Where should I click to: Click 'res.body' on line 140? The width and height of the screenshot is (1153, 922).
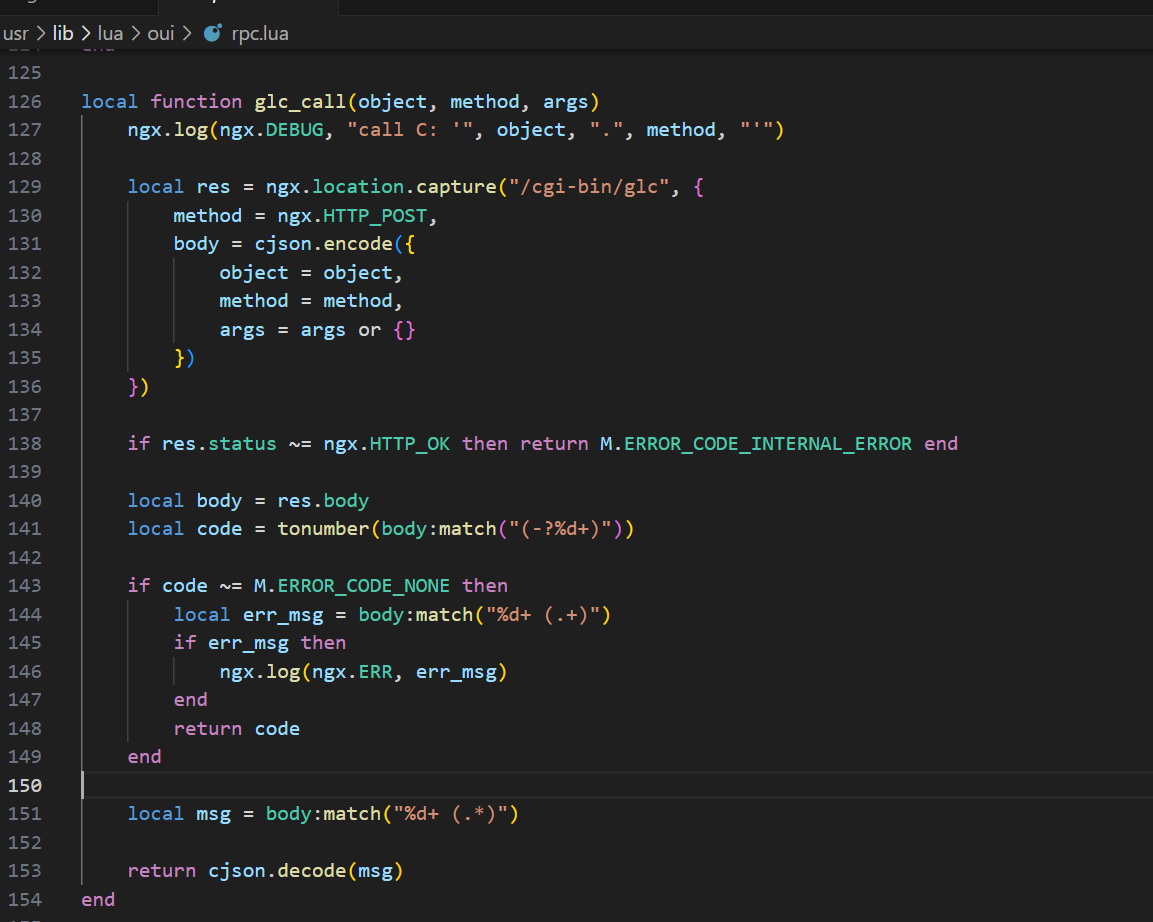(324, 501)
